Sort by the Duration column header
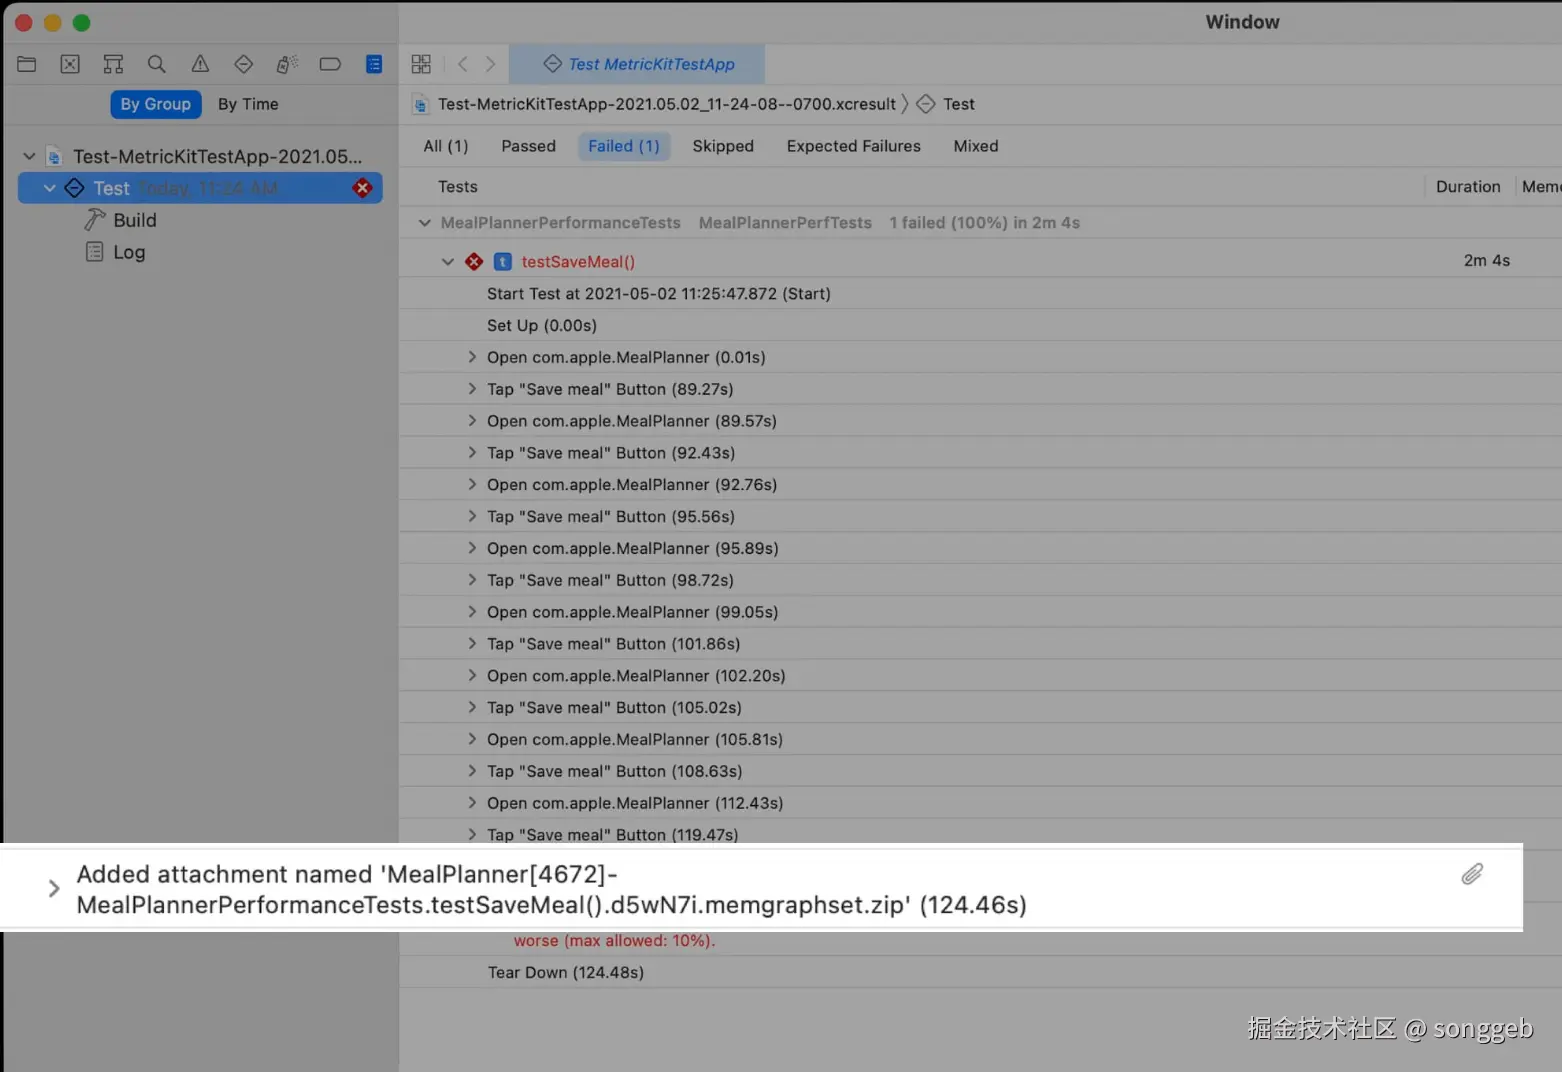This screenshot has width=1562, height=1072. click(x=1468, y=187)
